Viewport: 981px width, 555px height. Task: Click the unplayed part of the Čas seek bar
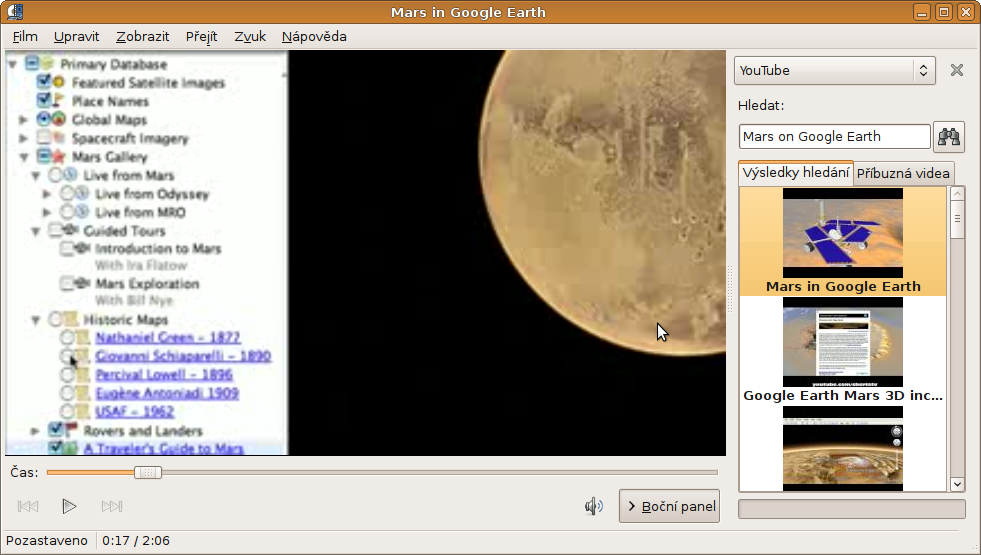pyautogui.click(x=439, y=472)
